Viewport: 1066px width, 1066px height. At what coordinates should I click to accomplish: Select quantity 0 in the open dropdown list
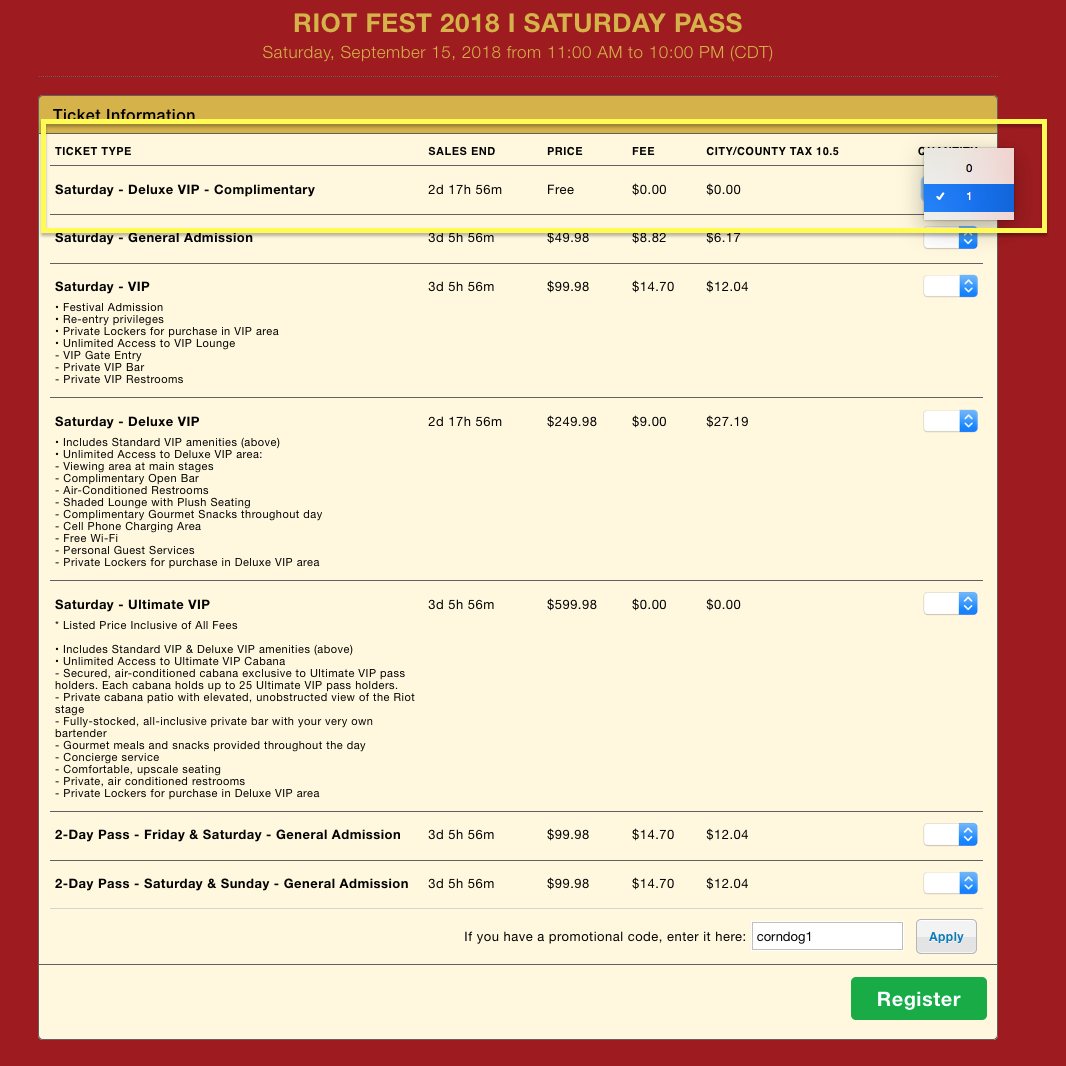(968, 168)
